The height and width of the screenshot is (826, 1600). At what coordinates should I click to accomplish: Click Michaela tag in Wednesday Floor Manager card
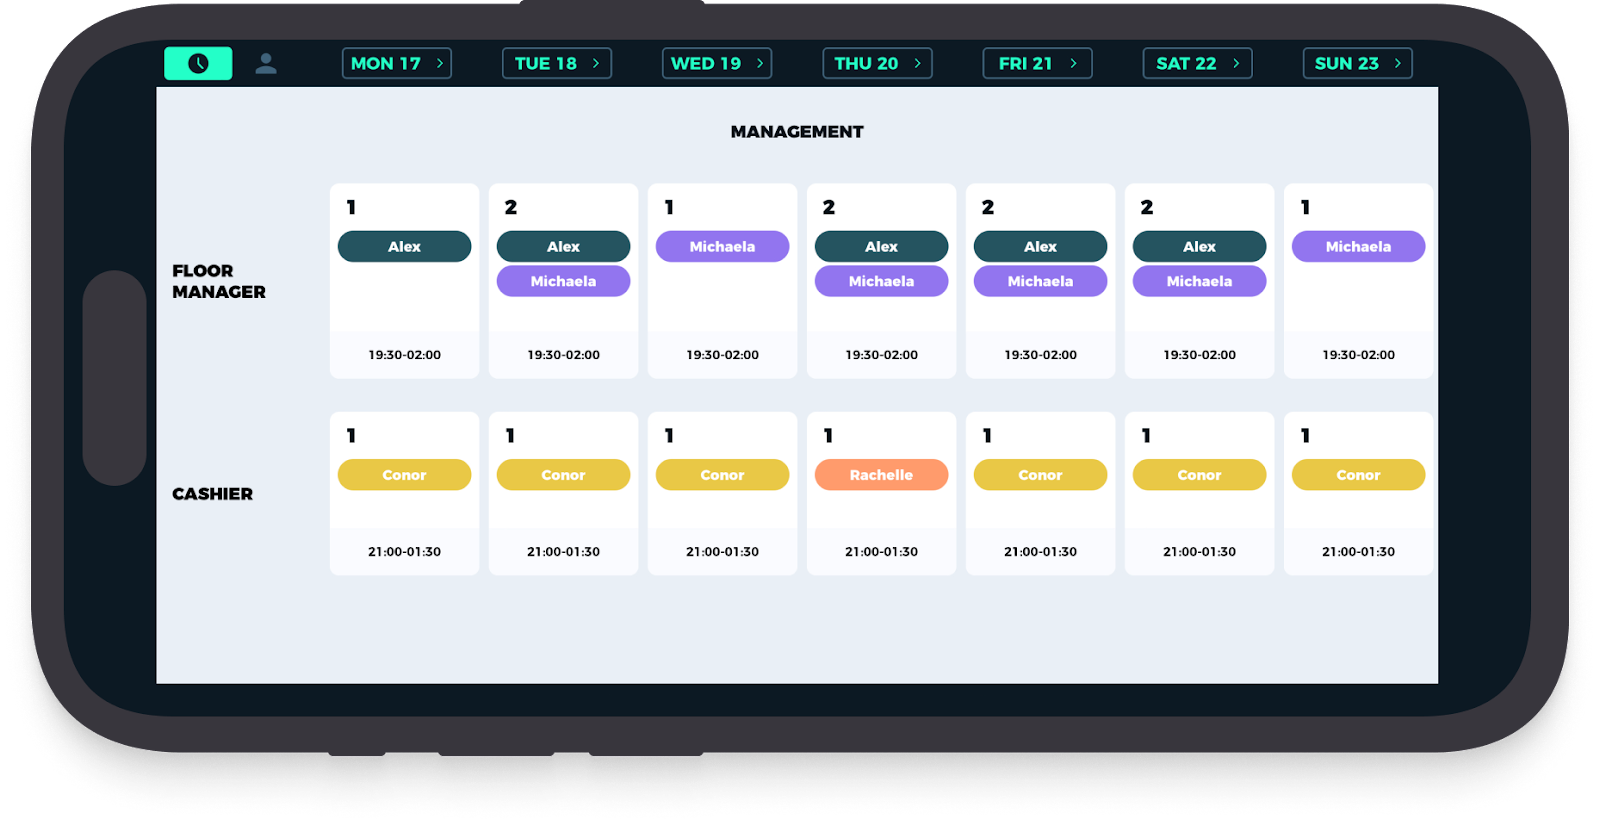click(x=722, y=246)
